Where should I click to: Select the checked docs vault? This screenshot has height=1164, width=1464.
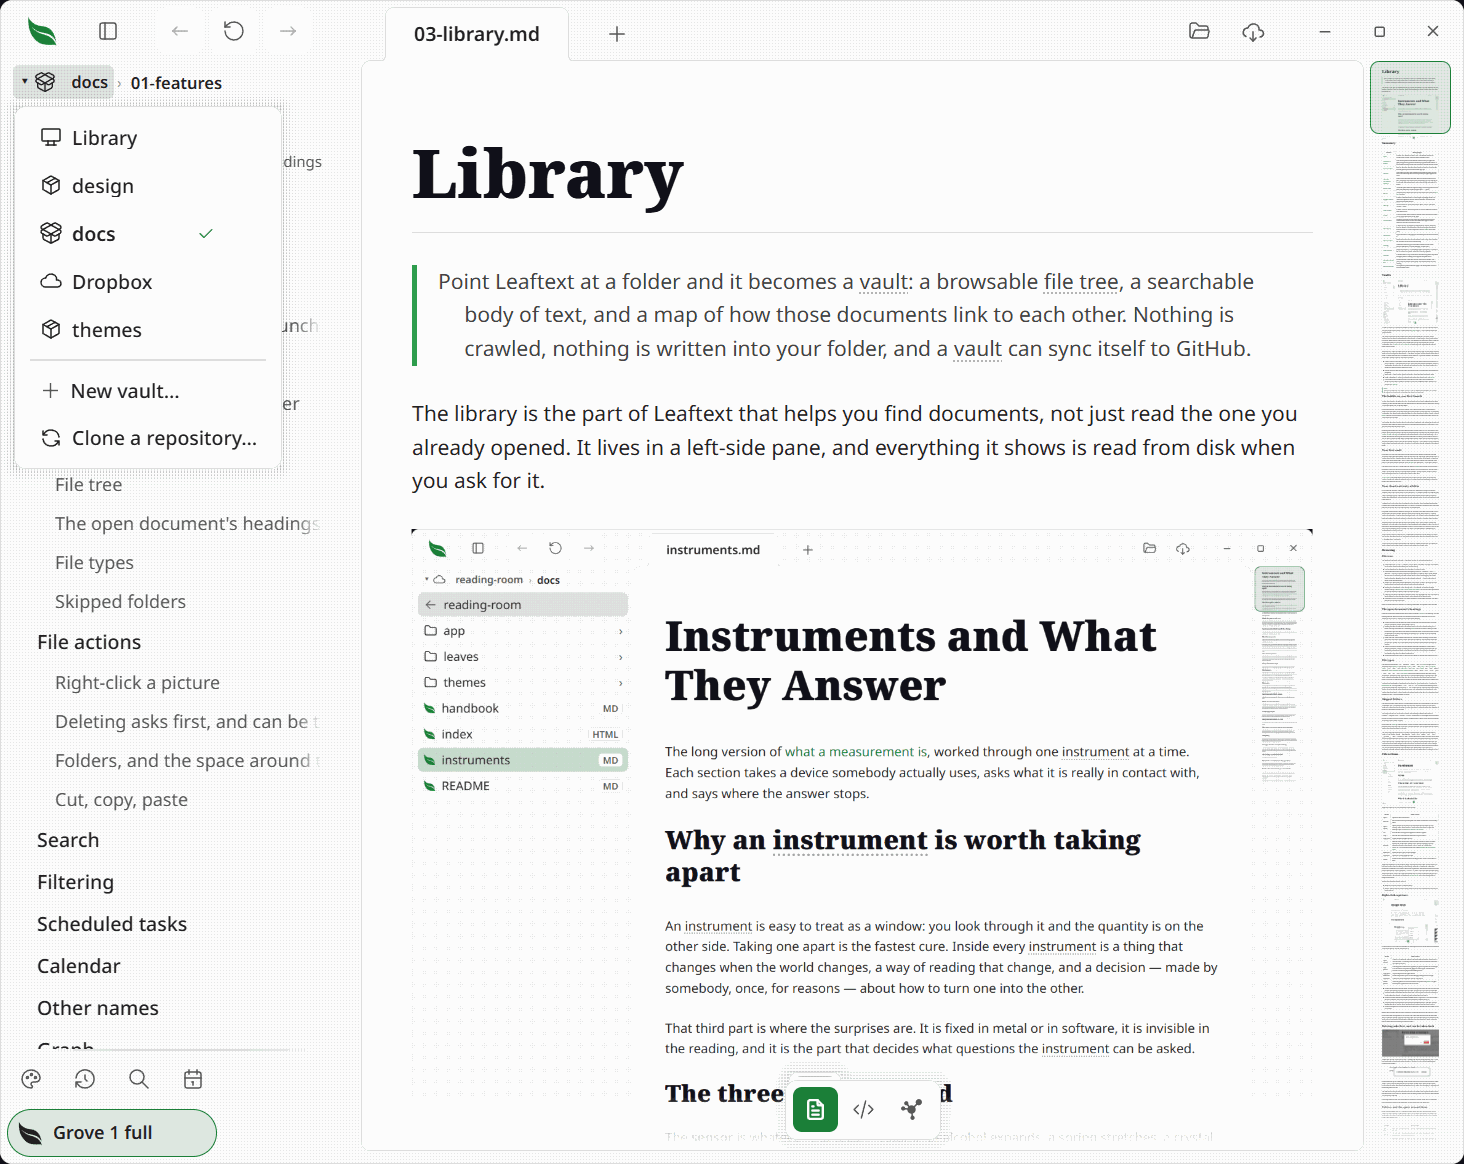pos(148,234)
